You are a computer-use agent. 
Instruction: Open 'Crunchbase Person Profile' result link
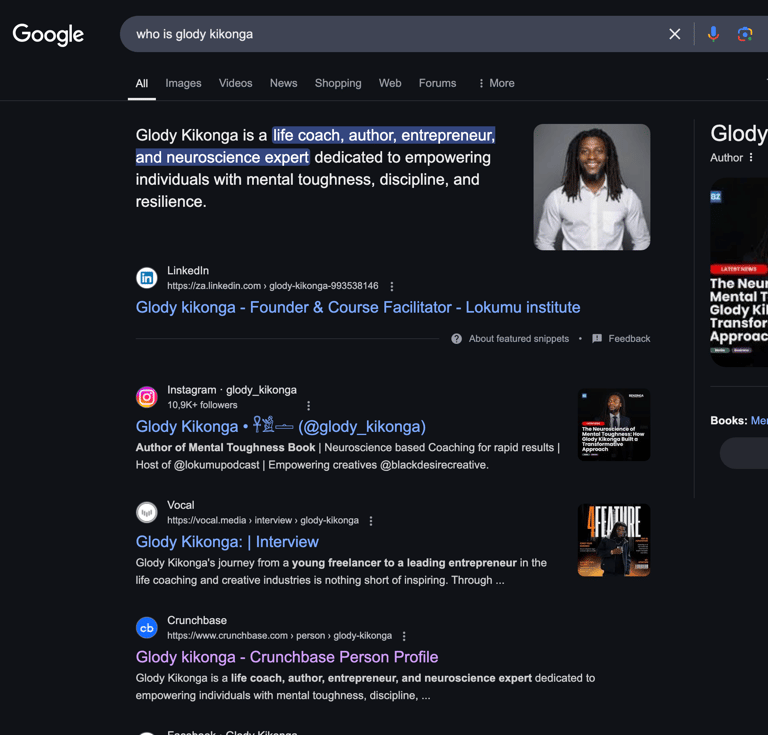click(x=287, y=657)
